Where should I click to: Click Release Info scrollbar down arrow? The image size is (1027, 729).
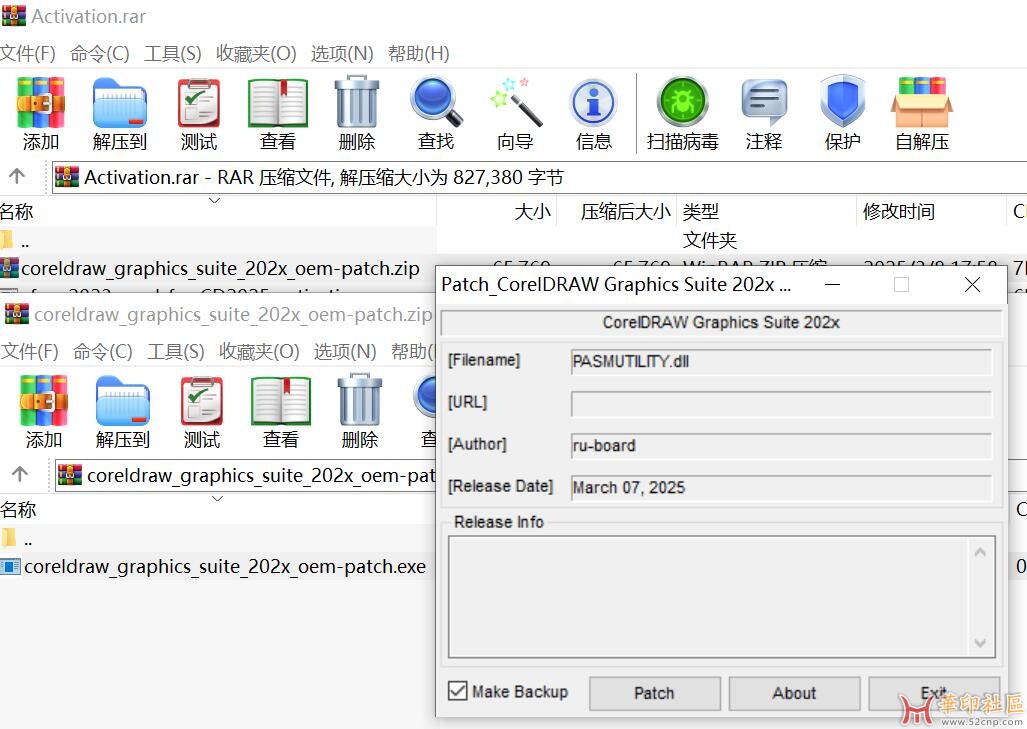pos(980,643)
